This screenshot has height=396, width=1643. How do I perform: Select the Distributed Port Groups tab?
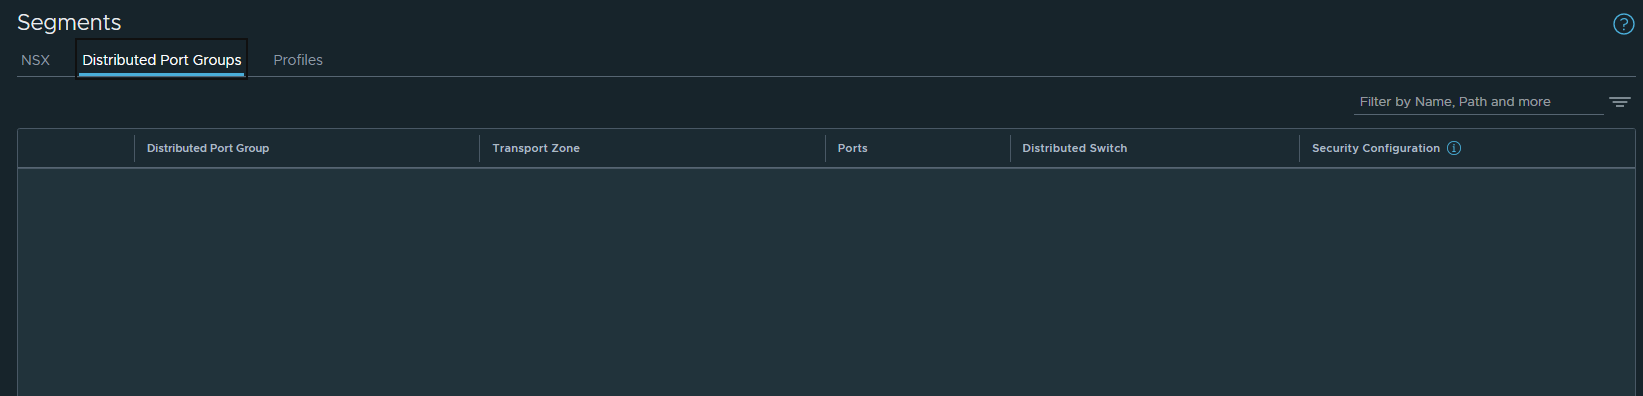coord(162,60)
